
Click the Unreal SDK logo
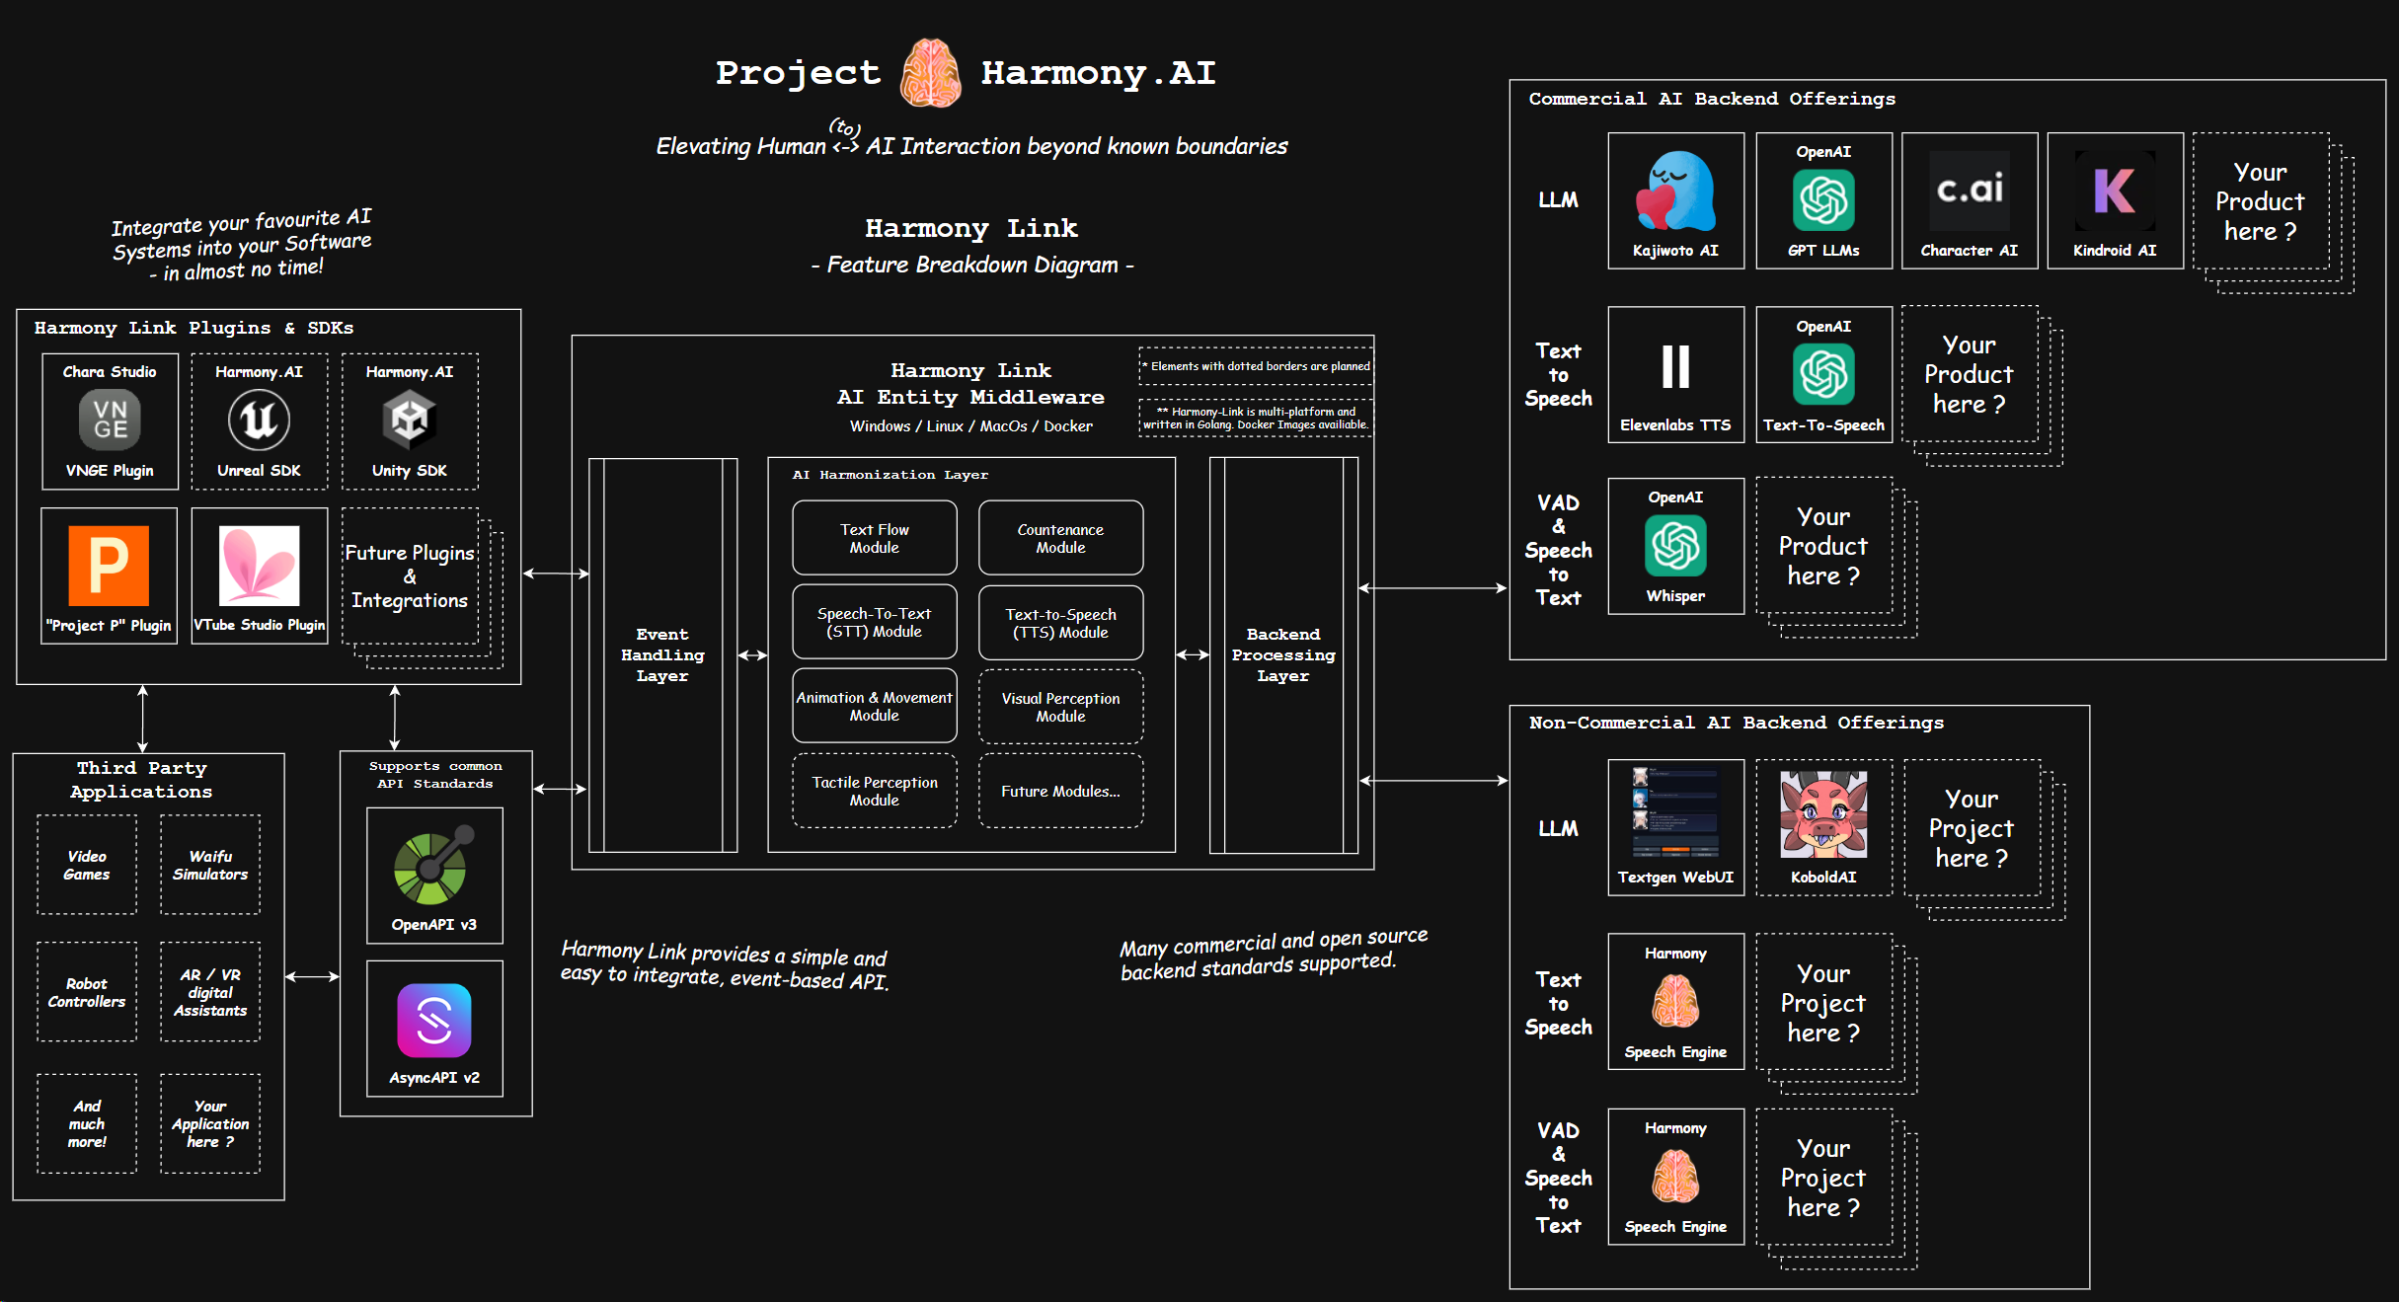tap(259, 420)
